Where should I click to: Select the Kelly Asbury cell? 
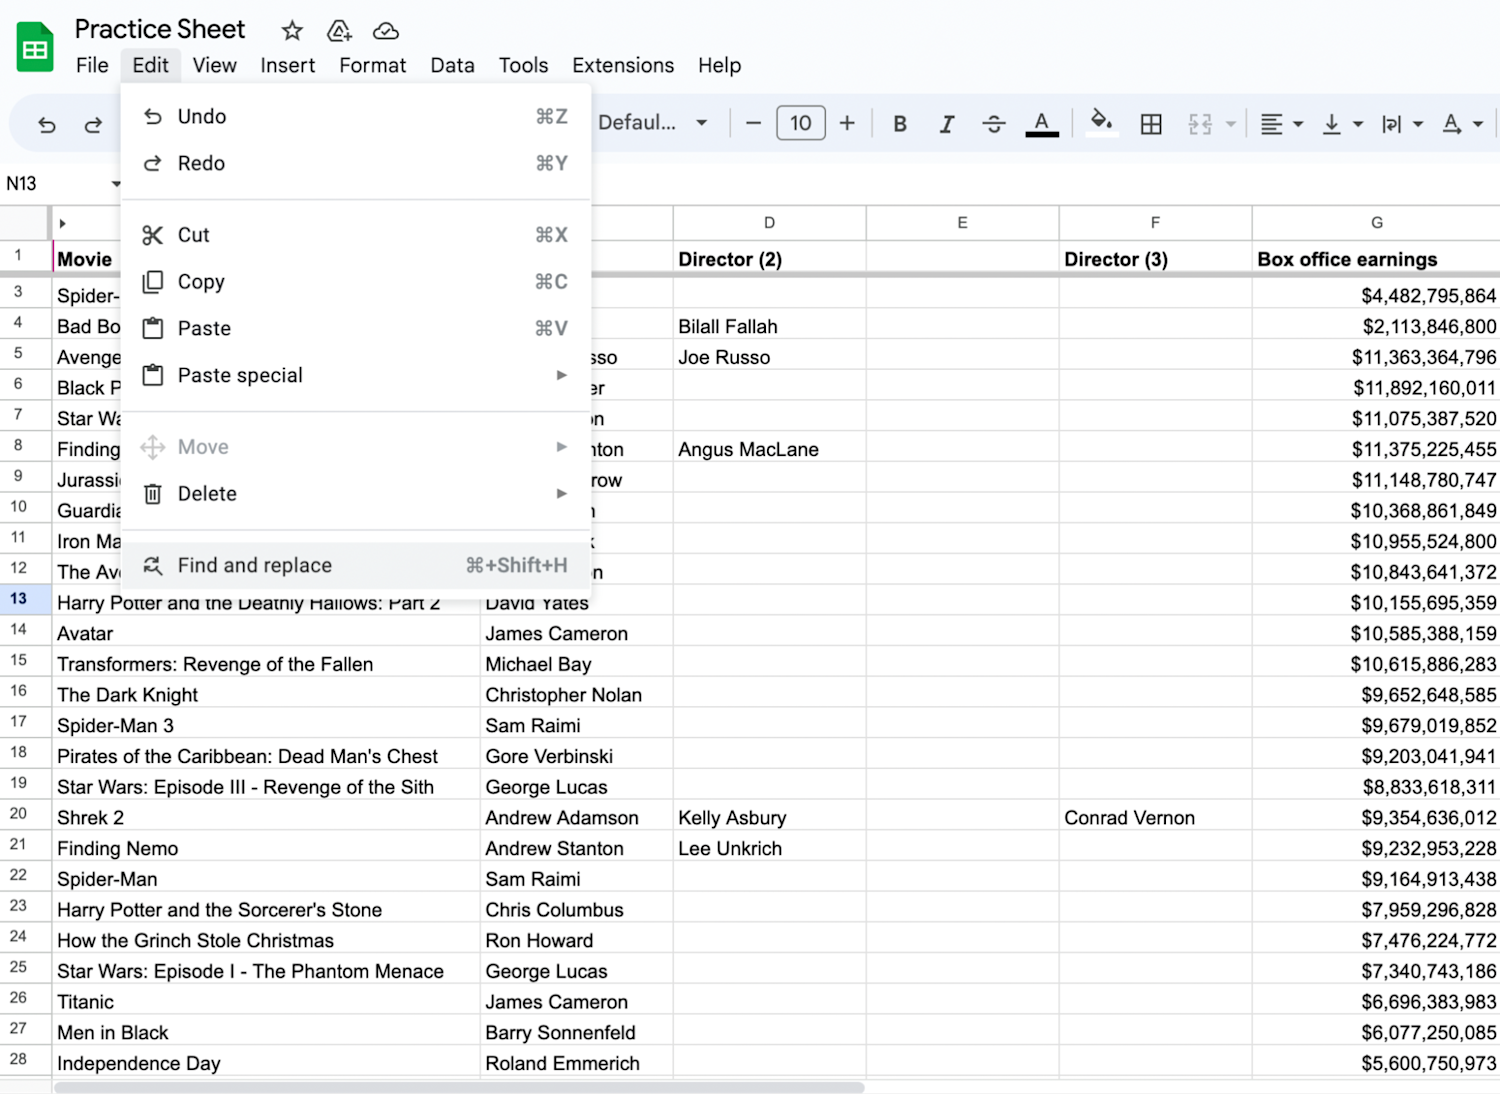coord(769,817)
